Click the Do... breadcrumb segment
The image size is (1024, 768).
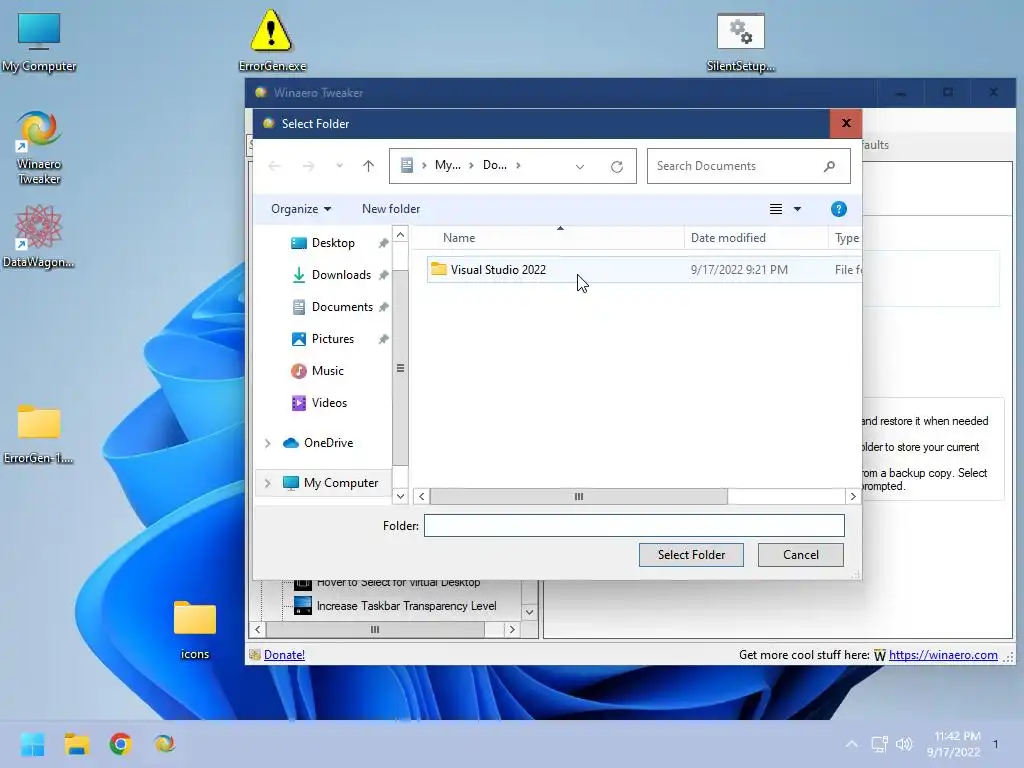(494, 165)
